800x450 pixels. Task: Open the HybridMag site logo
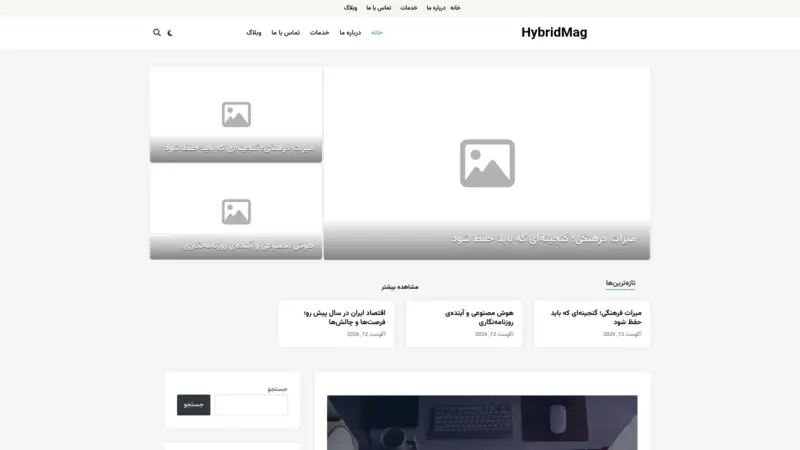pos(554,32)
